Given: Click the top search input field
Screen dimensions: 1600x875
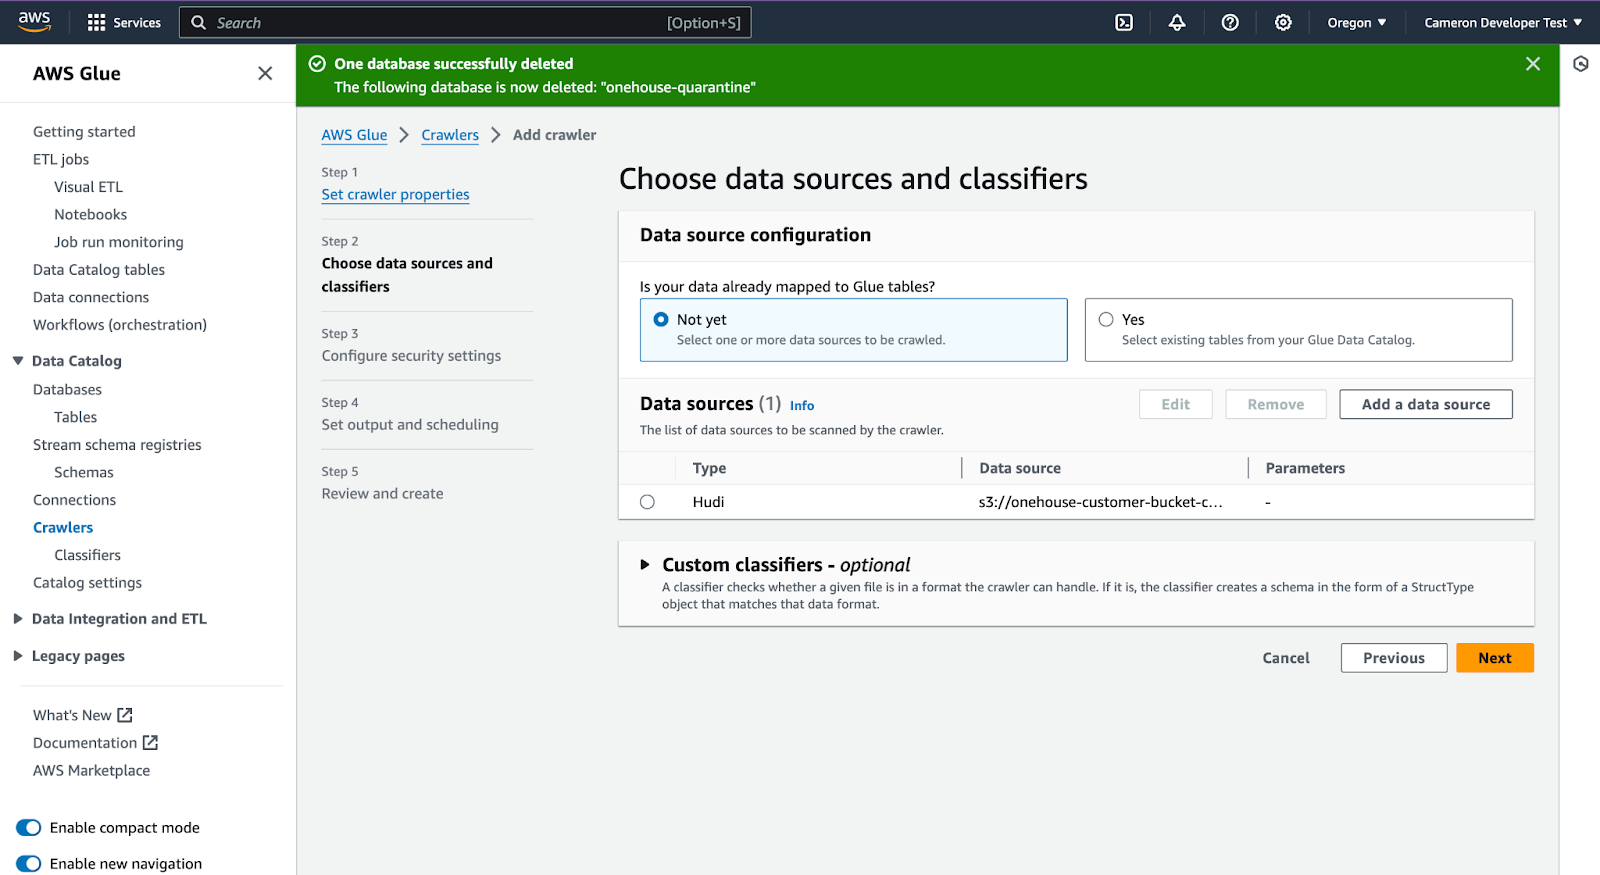Looking at the screenshot, I should (x=465, y=22).
